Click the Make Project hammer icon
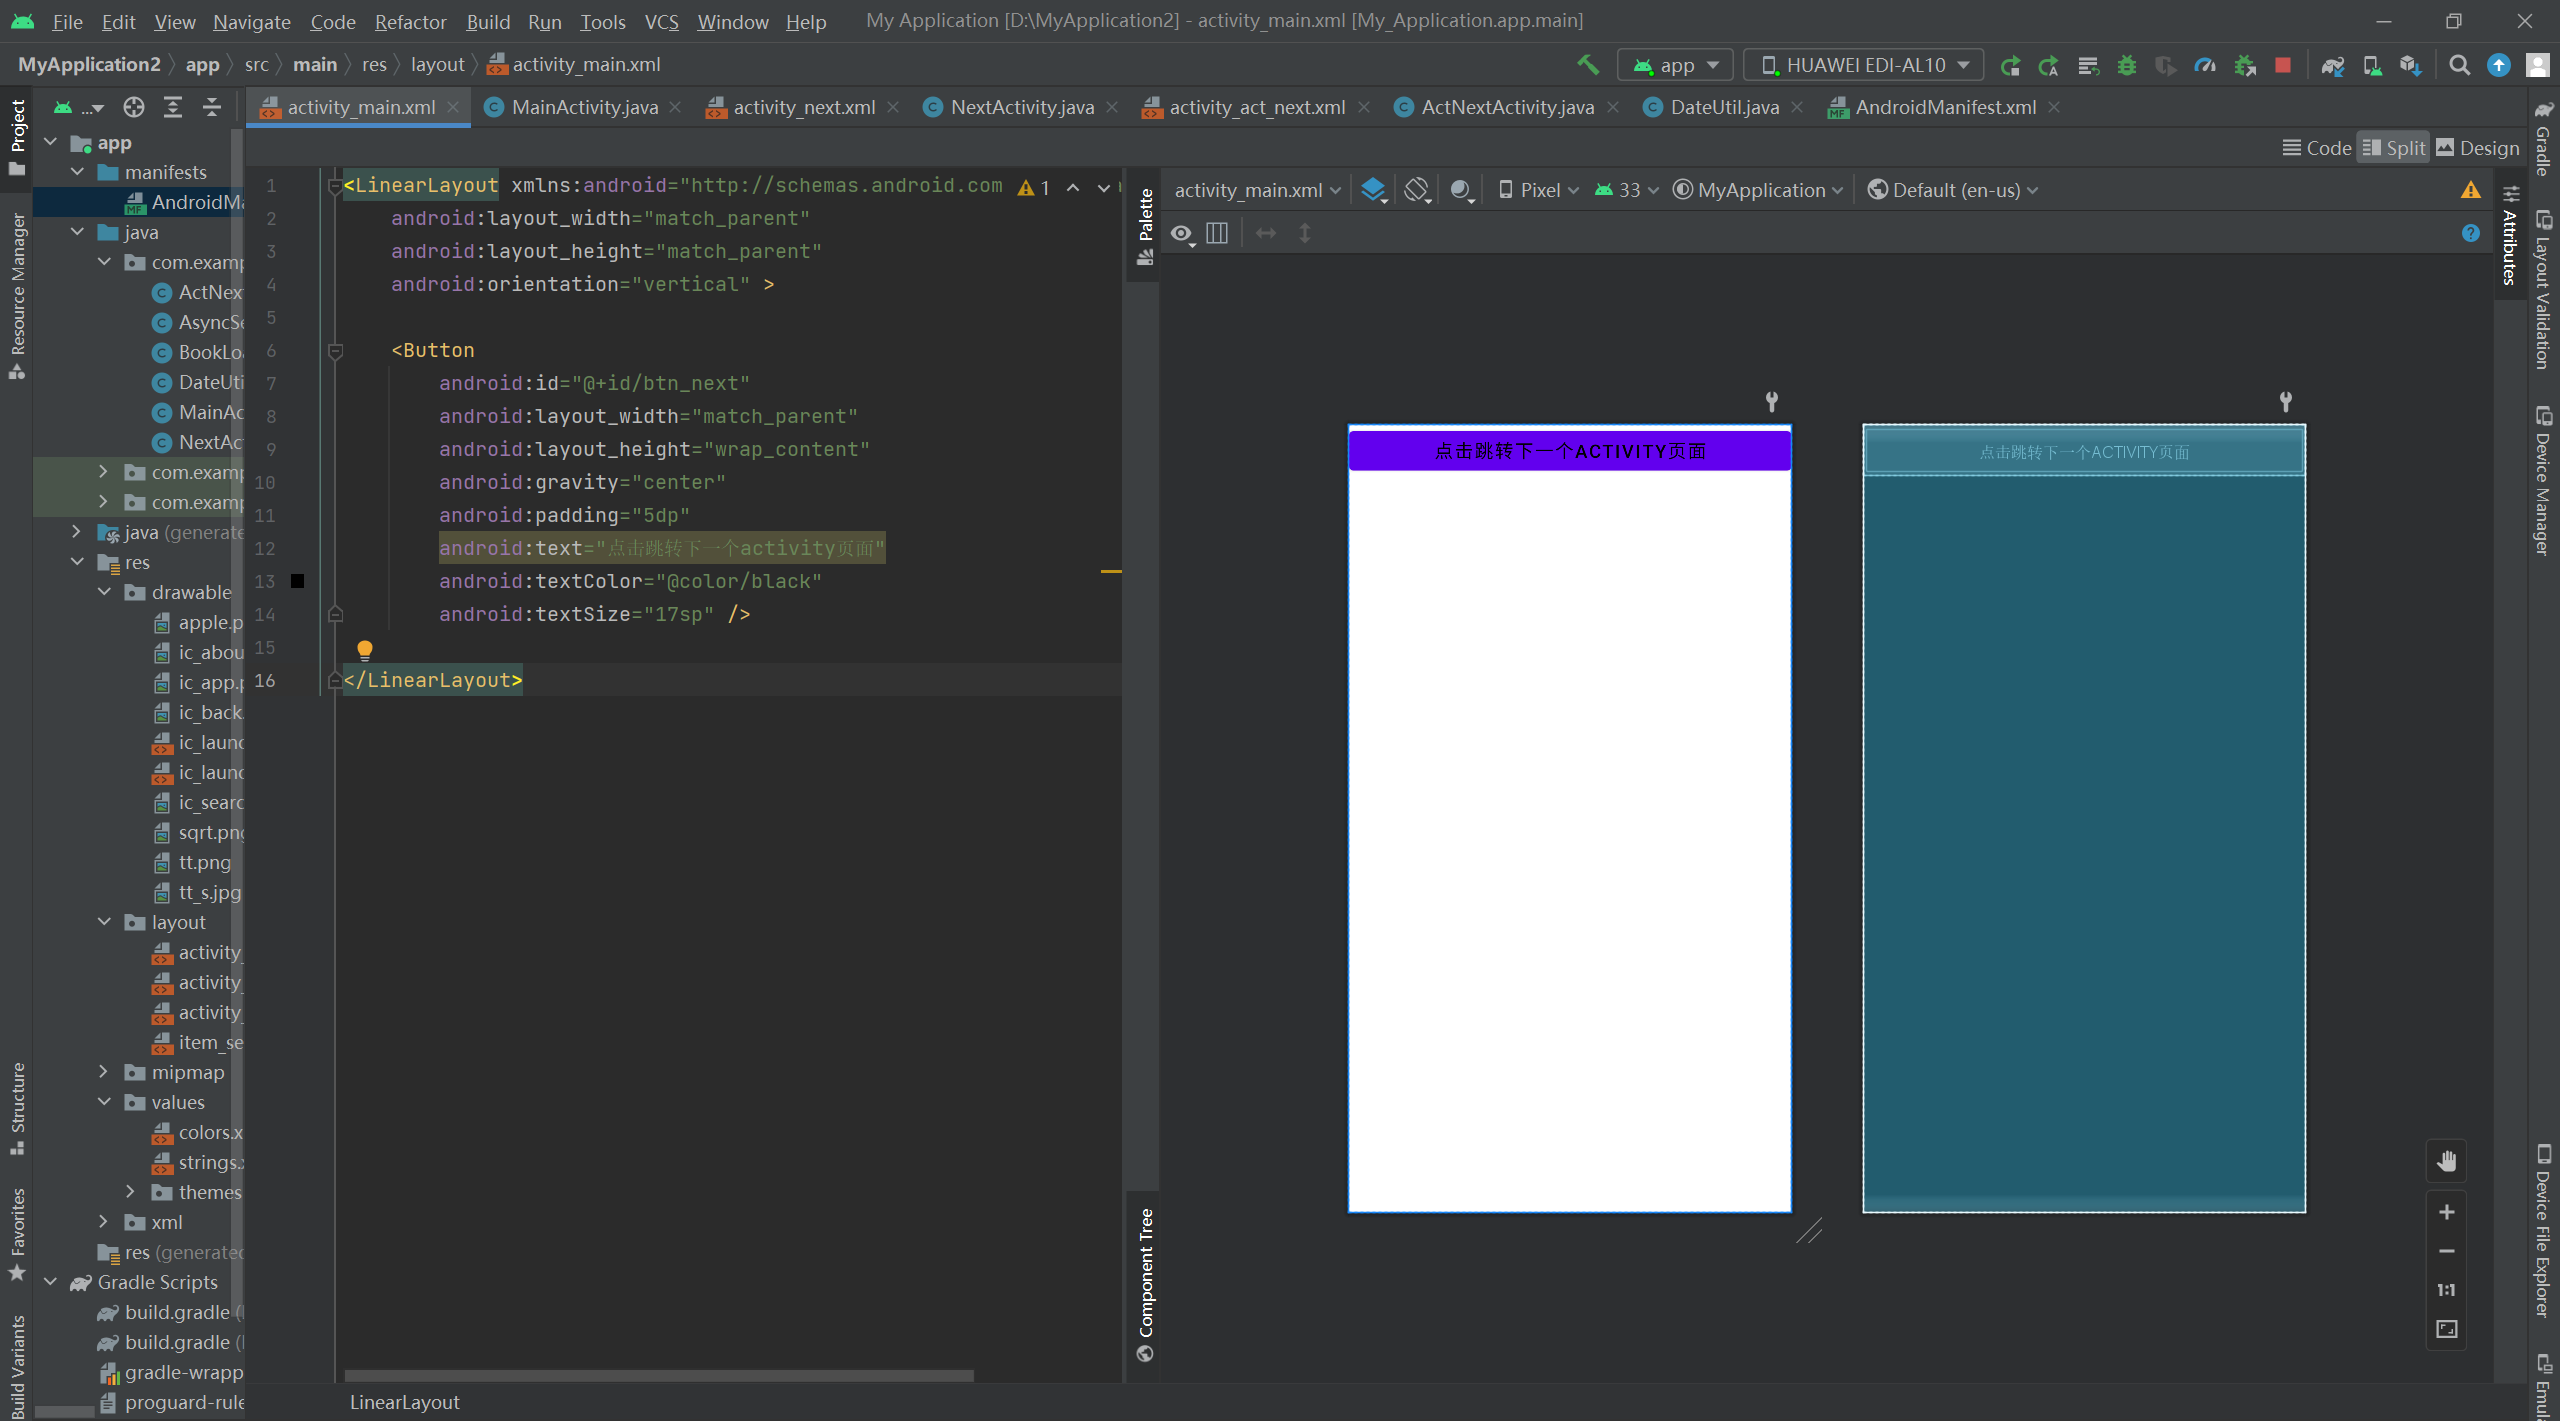Viewport: 2560px width, 1421px height. click(x=1587, y=65)
